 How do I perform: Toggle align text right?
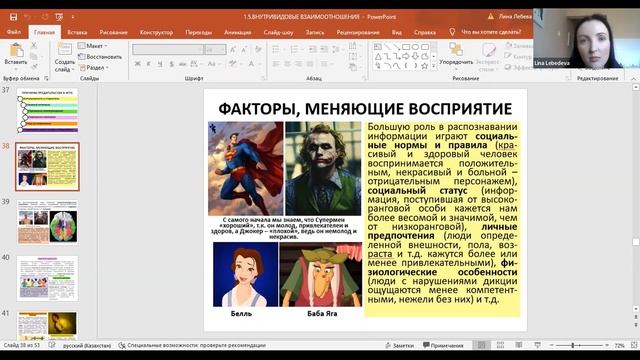tap(299, 64)
